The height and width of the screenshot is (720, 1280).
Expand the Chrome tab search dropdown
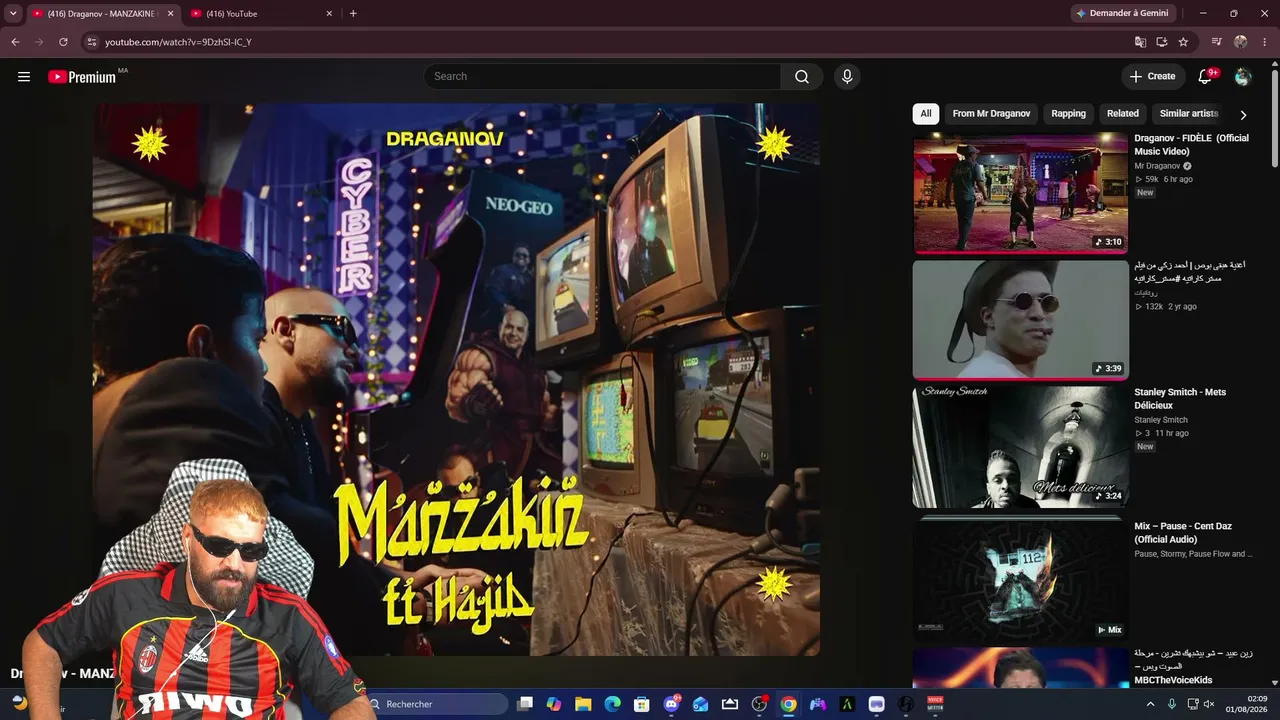(x=13, y=14)
